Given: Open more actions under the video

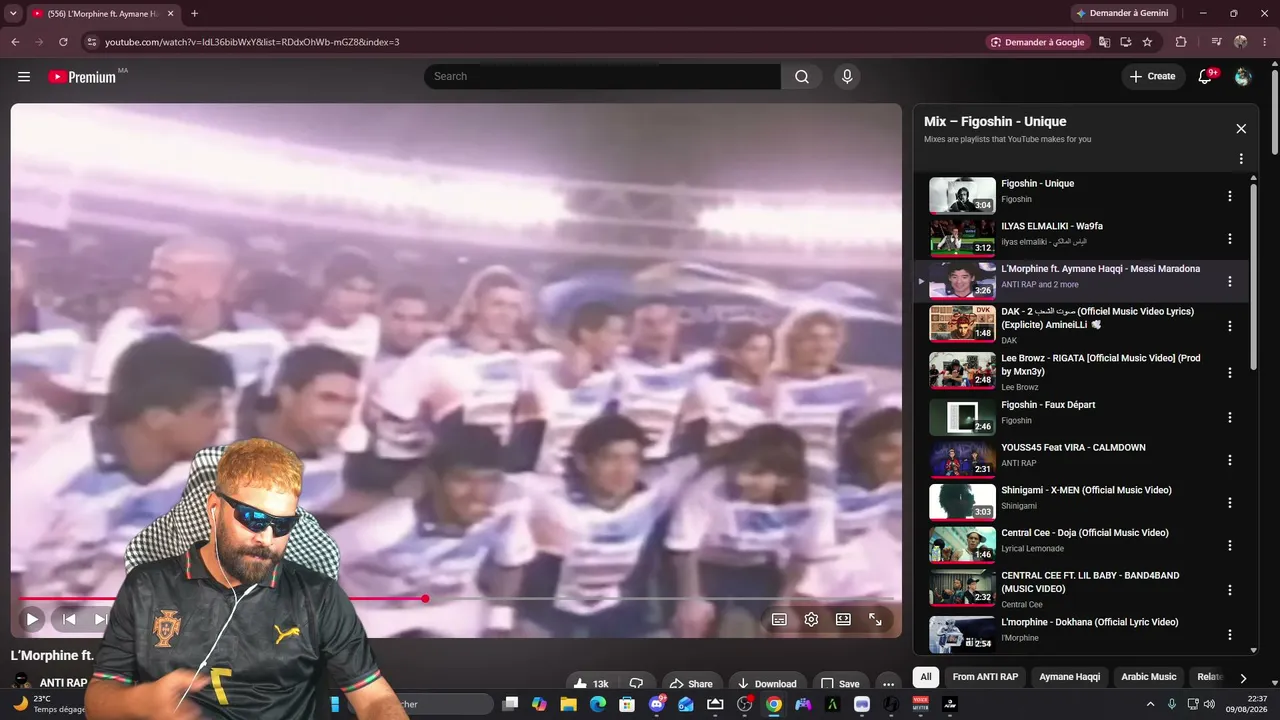Looking at the screenshot, I should click(x=888, y=684).
